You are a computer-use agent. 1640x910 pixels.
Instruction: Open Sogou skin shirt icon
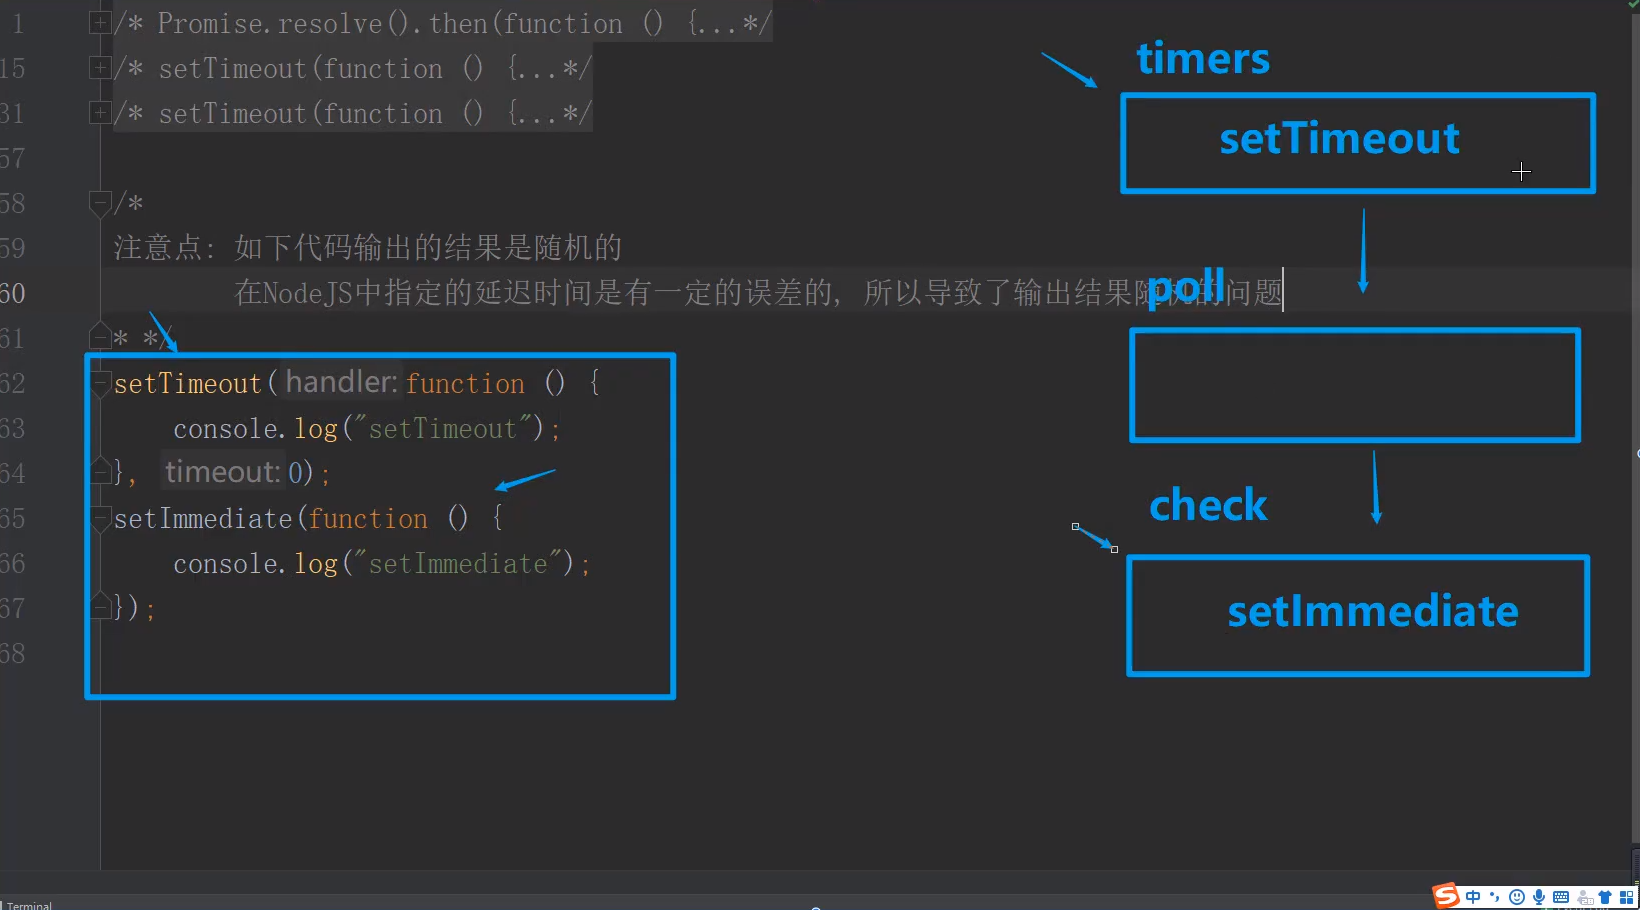click(x=1605, y=897)
